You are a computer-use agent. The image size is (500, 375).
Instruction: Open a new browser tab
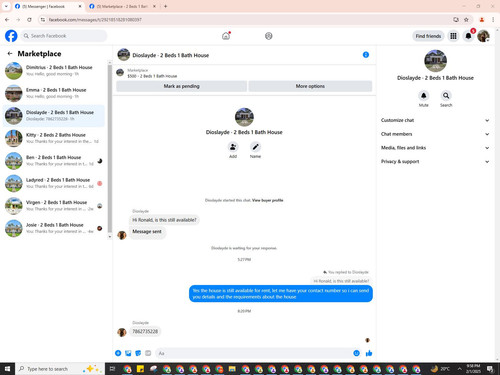click(165, 6)
